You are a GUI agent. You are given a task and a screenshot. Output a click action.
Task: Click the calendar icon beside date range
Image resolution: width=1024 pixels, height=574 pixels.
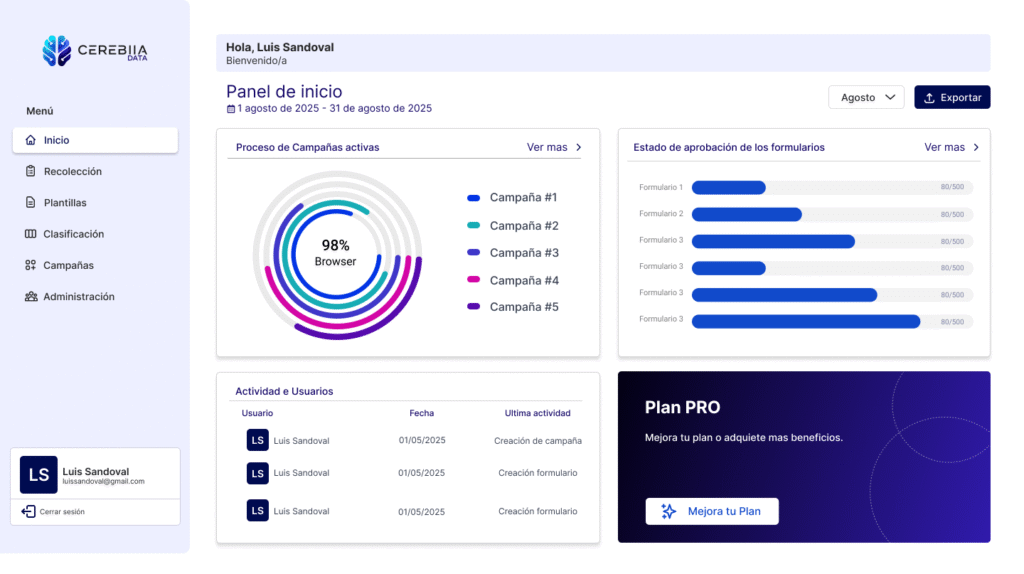231,108
